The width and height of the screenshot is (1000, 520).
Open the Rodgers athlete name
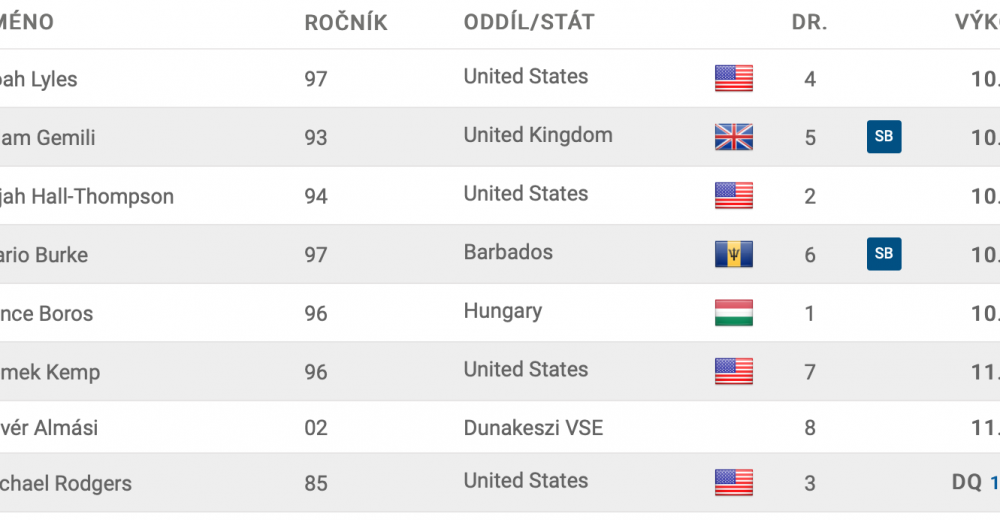(66, 484)
